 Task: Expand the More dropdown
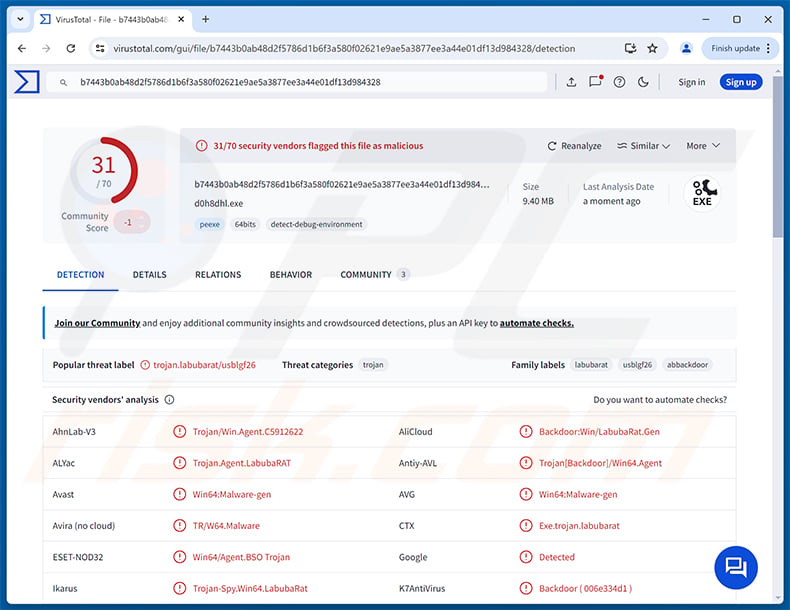pyautogui.click(x=703, y=146)
